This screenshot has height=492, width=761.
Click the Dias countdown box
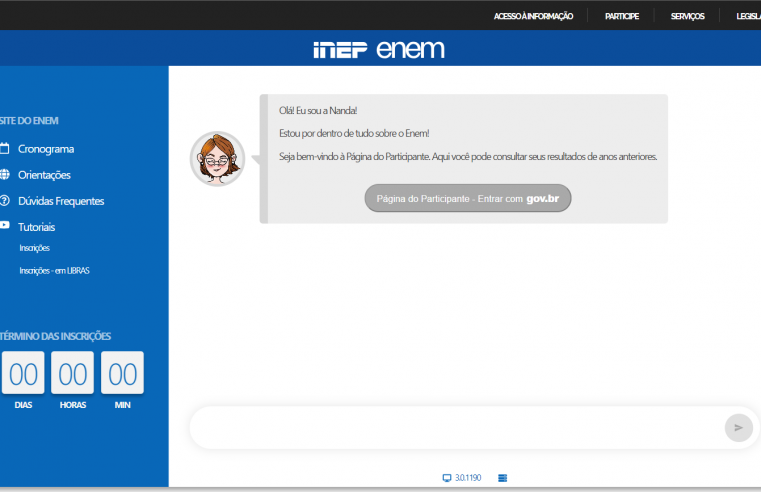click(23, 374)
